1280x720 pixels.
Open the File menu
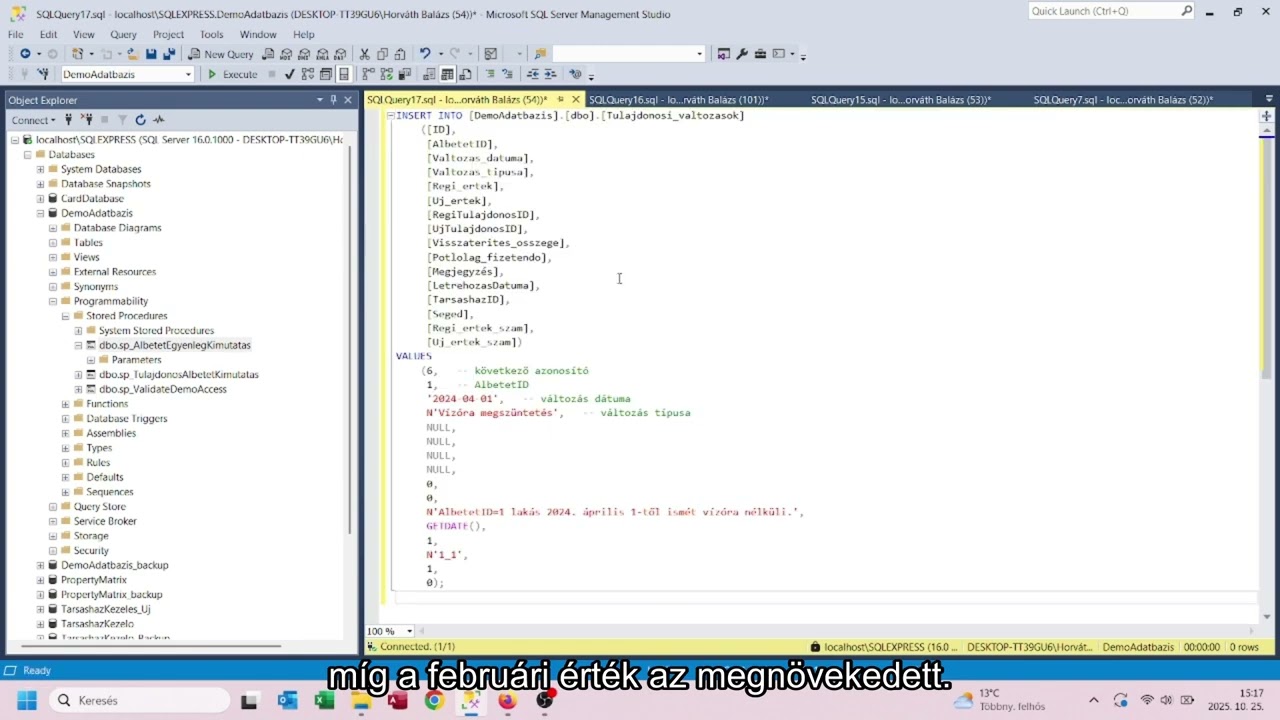tap(15, 34)
